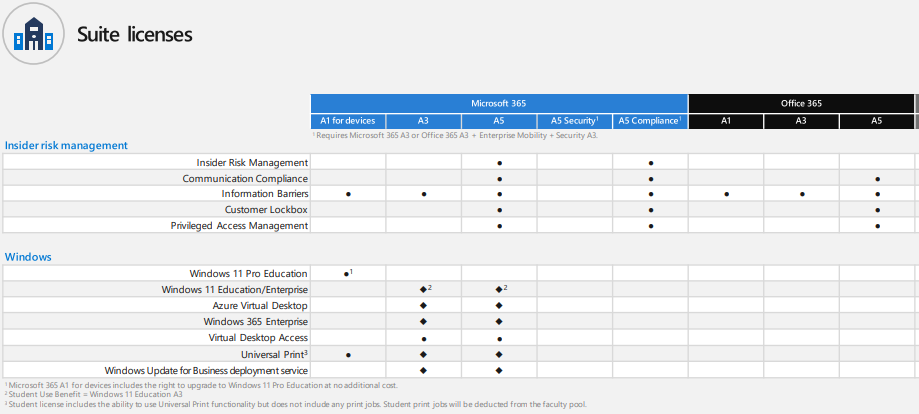Select the Virtual Desktop Access row label
This screenshot has width=919, height=414.
[x=258, y=338]
